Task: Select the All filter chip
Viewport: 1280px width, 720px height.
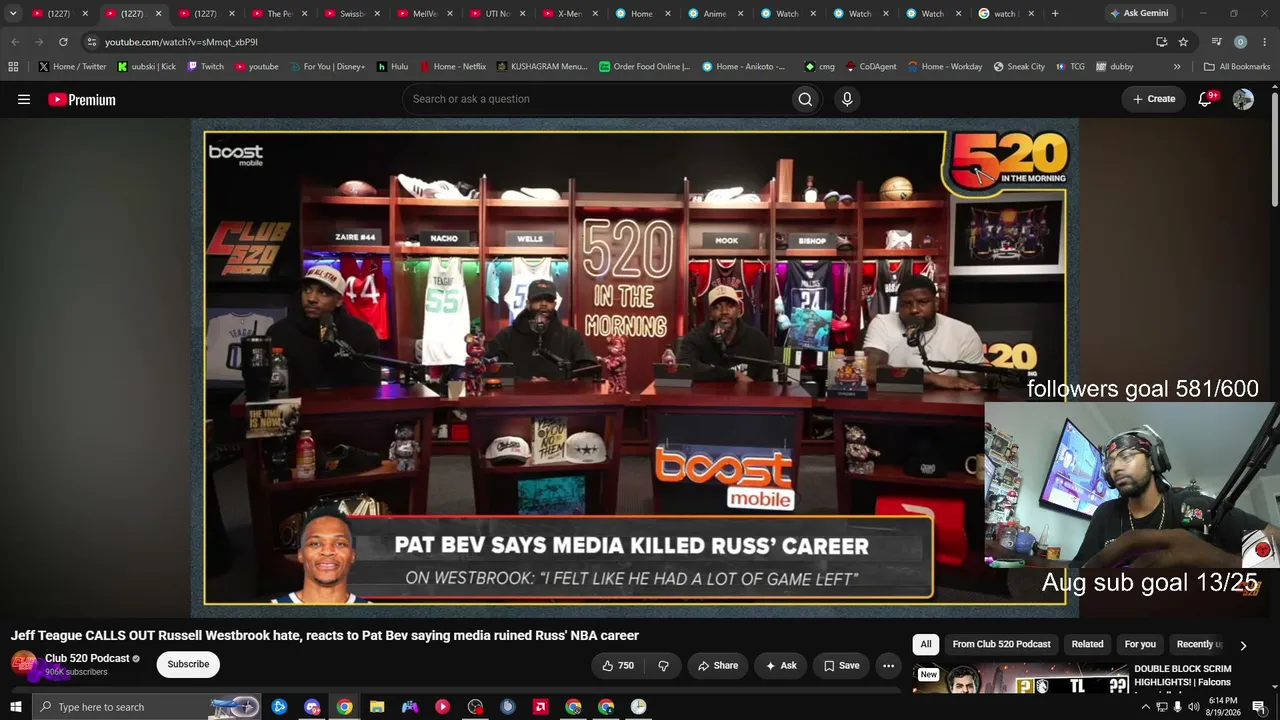Action: pos(926,645)
